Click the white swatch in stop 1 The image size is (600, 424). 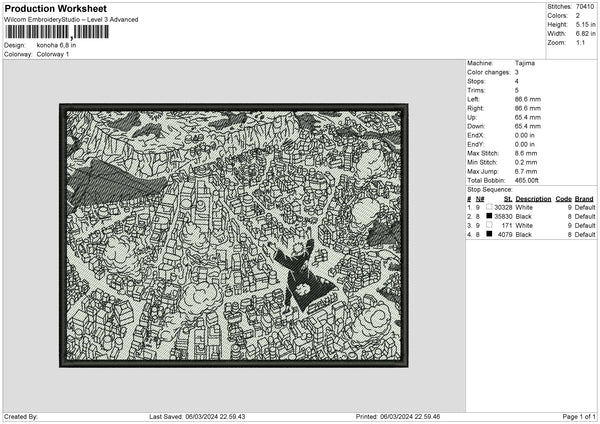point(490,207)
